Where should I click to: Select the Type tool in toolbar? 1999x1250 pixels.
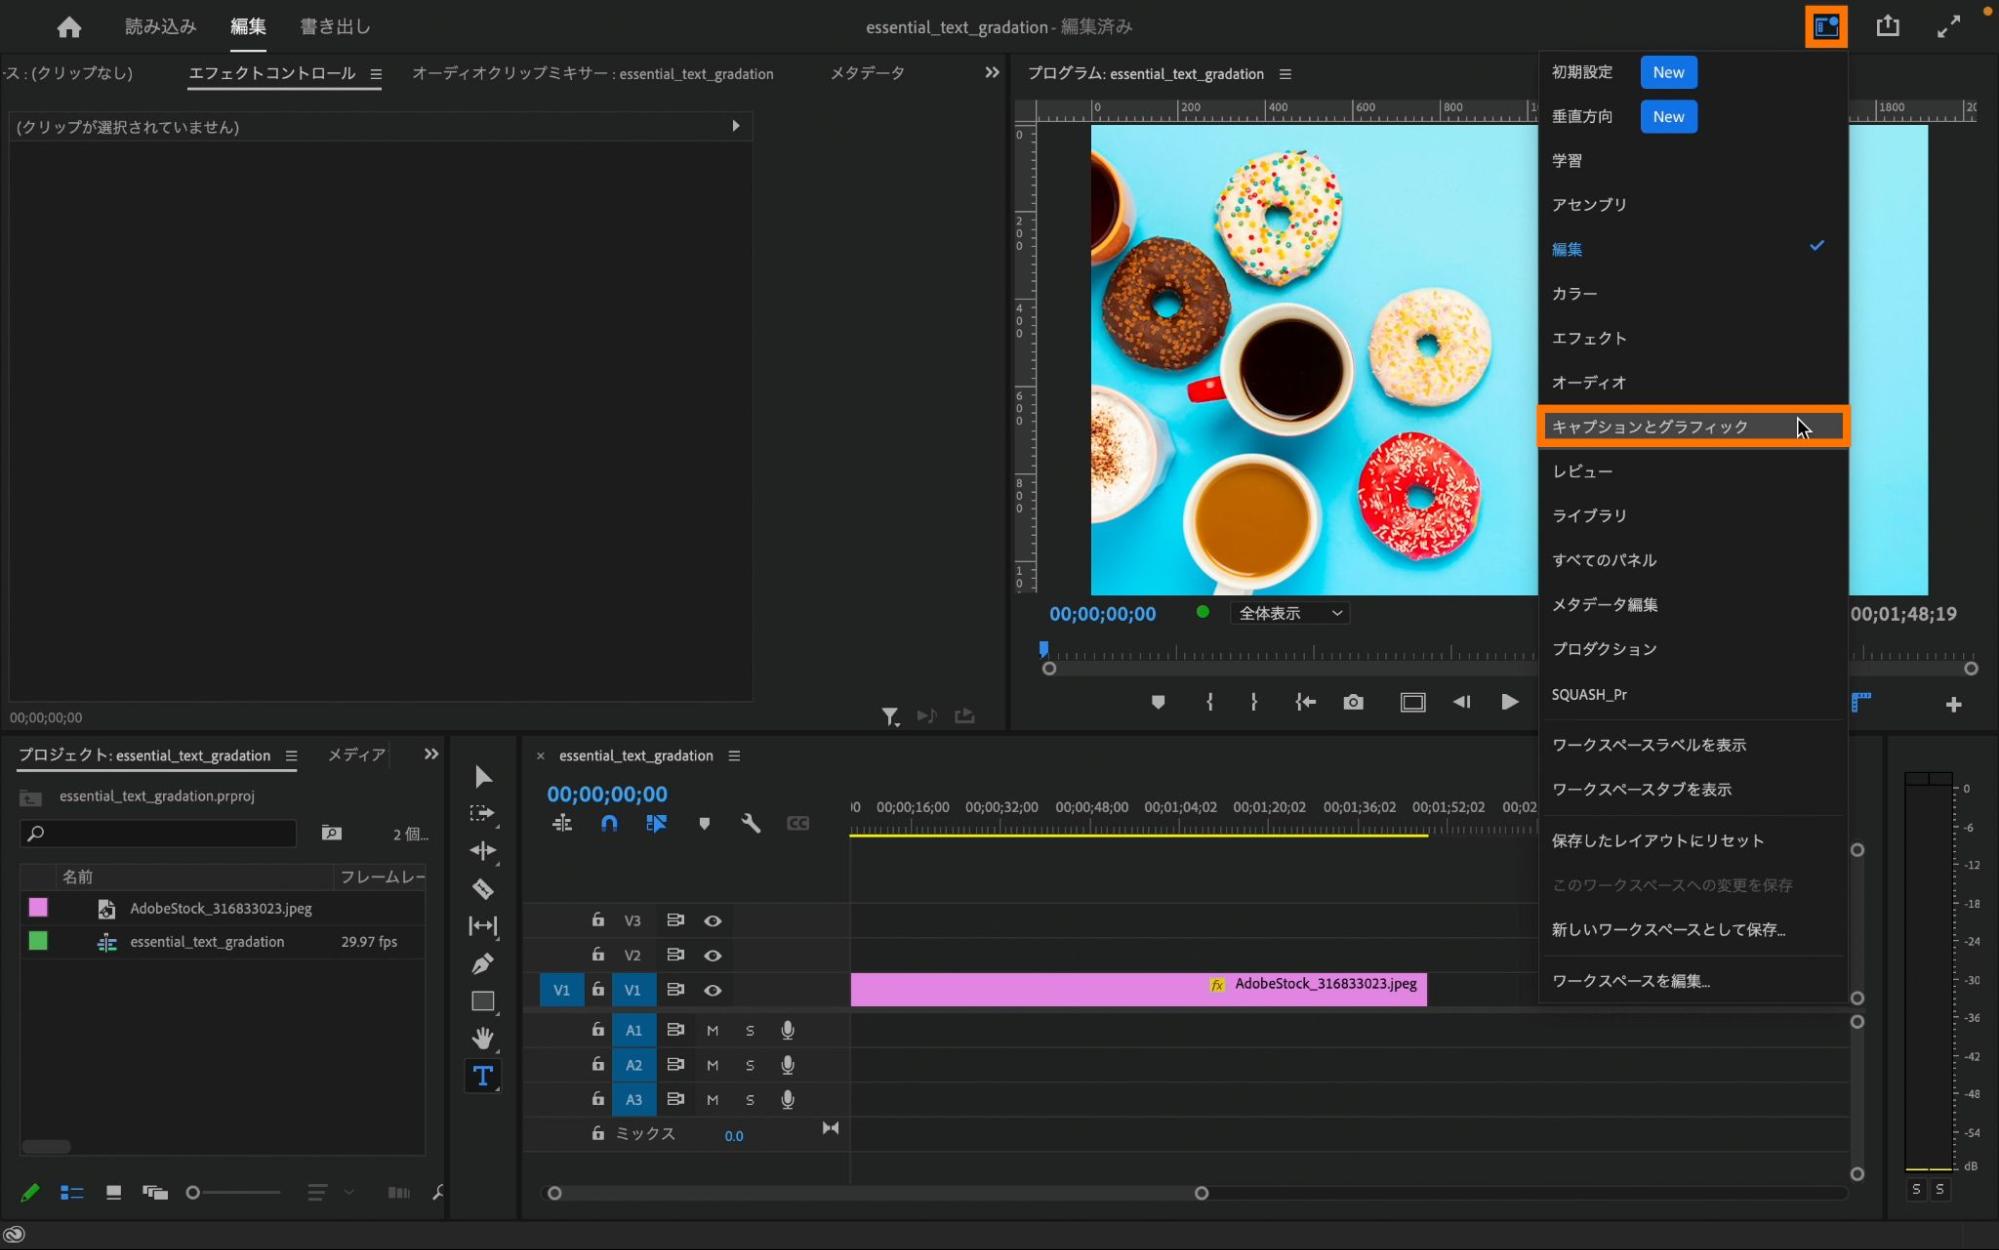pos(482,1076)
